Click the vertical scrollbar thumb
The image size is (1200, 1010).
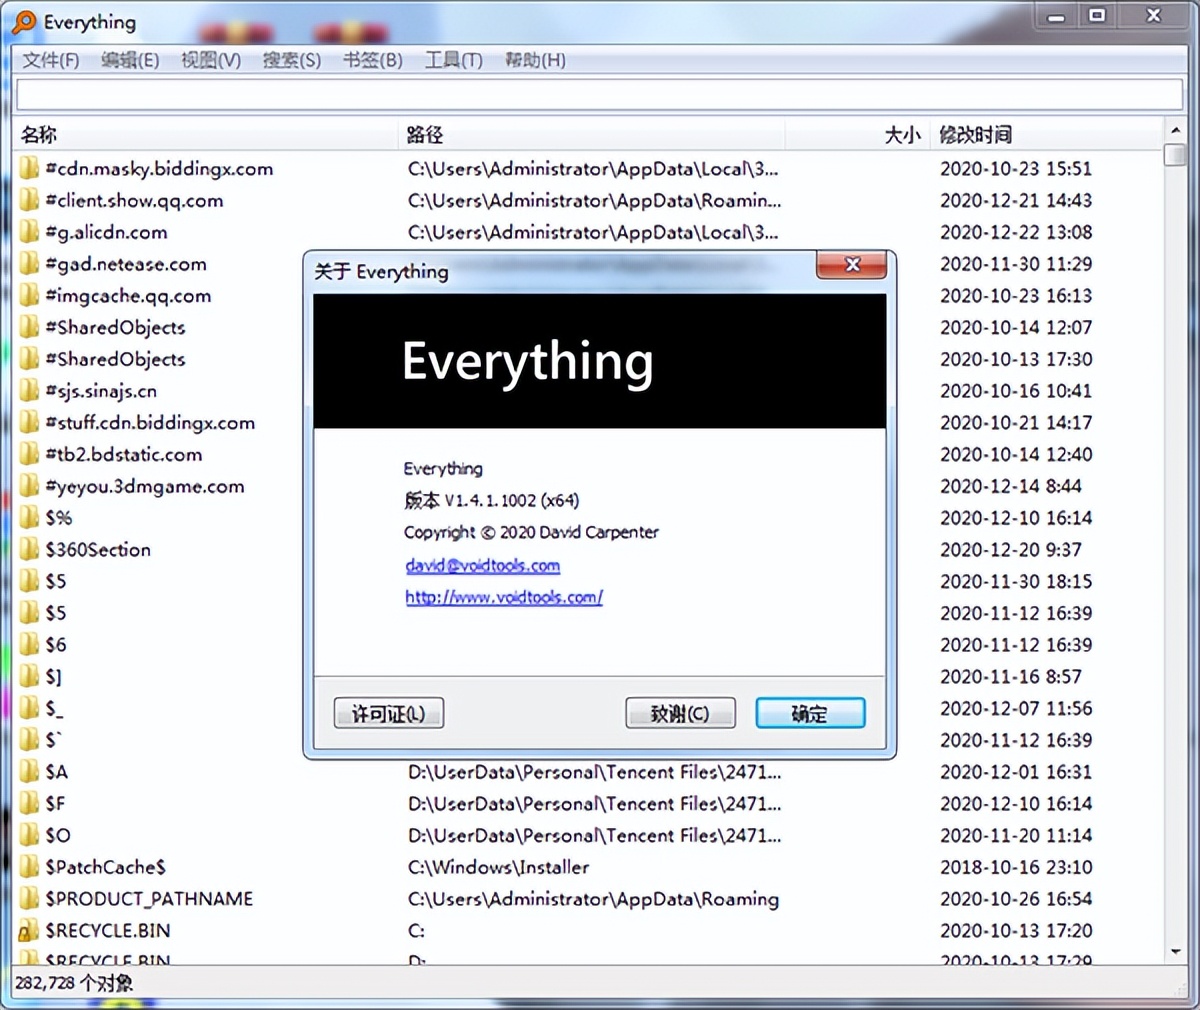tap(1175, 155)
